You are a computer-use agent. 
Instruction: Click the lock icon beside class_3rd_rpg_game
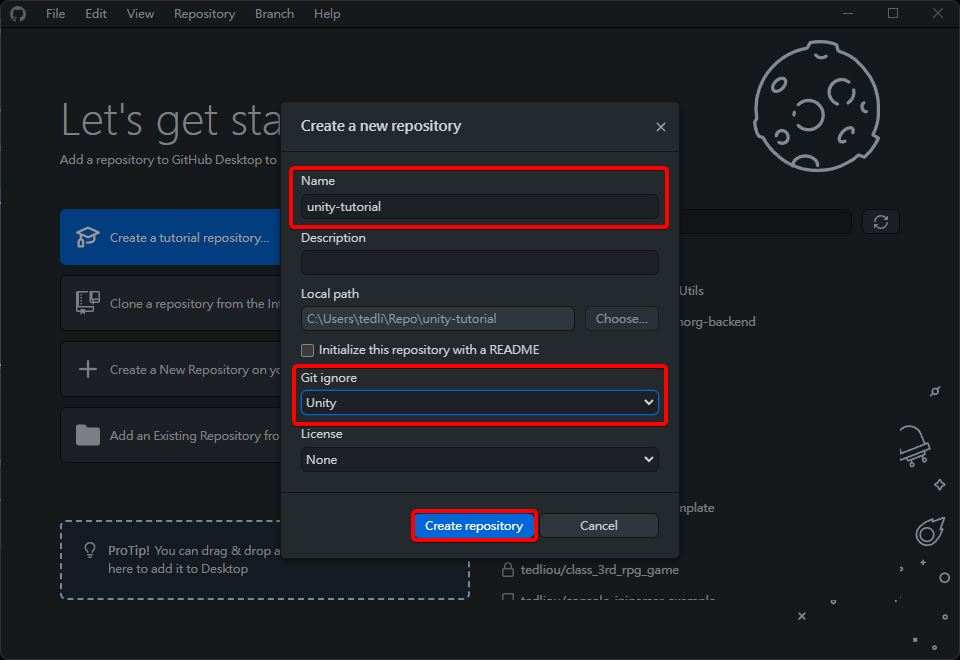click(x=508, y=570)
